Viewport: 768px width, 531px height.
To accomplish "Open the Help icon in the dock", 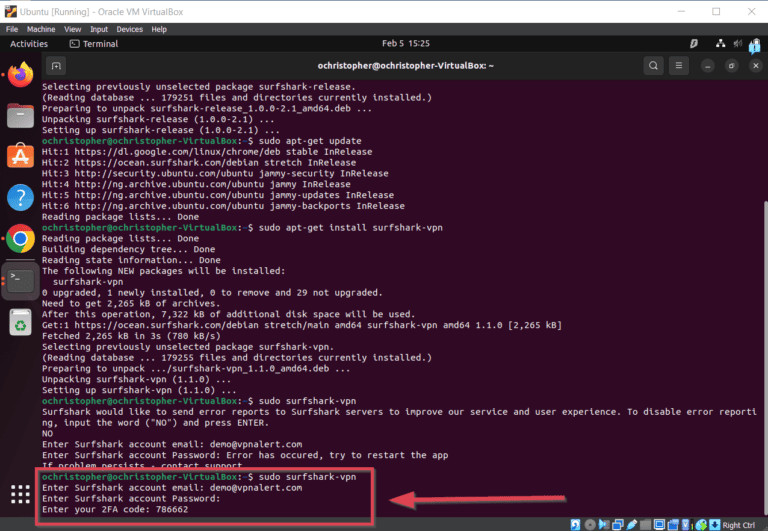I will click(x=20, y=197).
